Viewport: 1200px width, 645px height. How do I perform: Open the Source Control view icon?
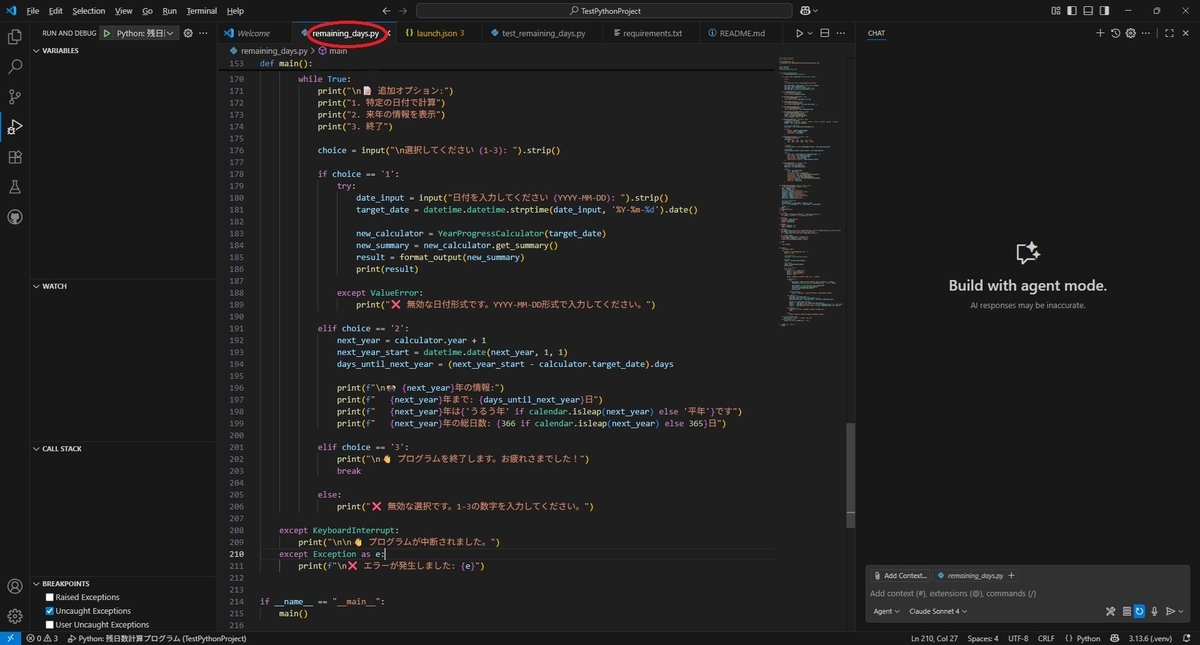15,97
